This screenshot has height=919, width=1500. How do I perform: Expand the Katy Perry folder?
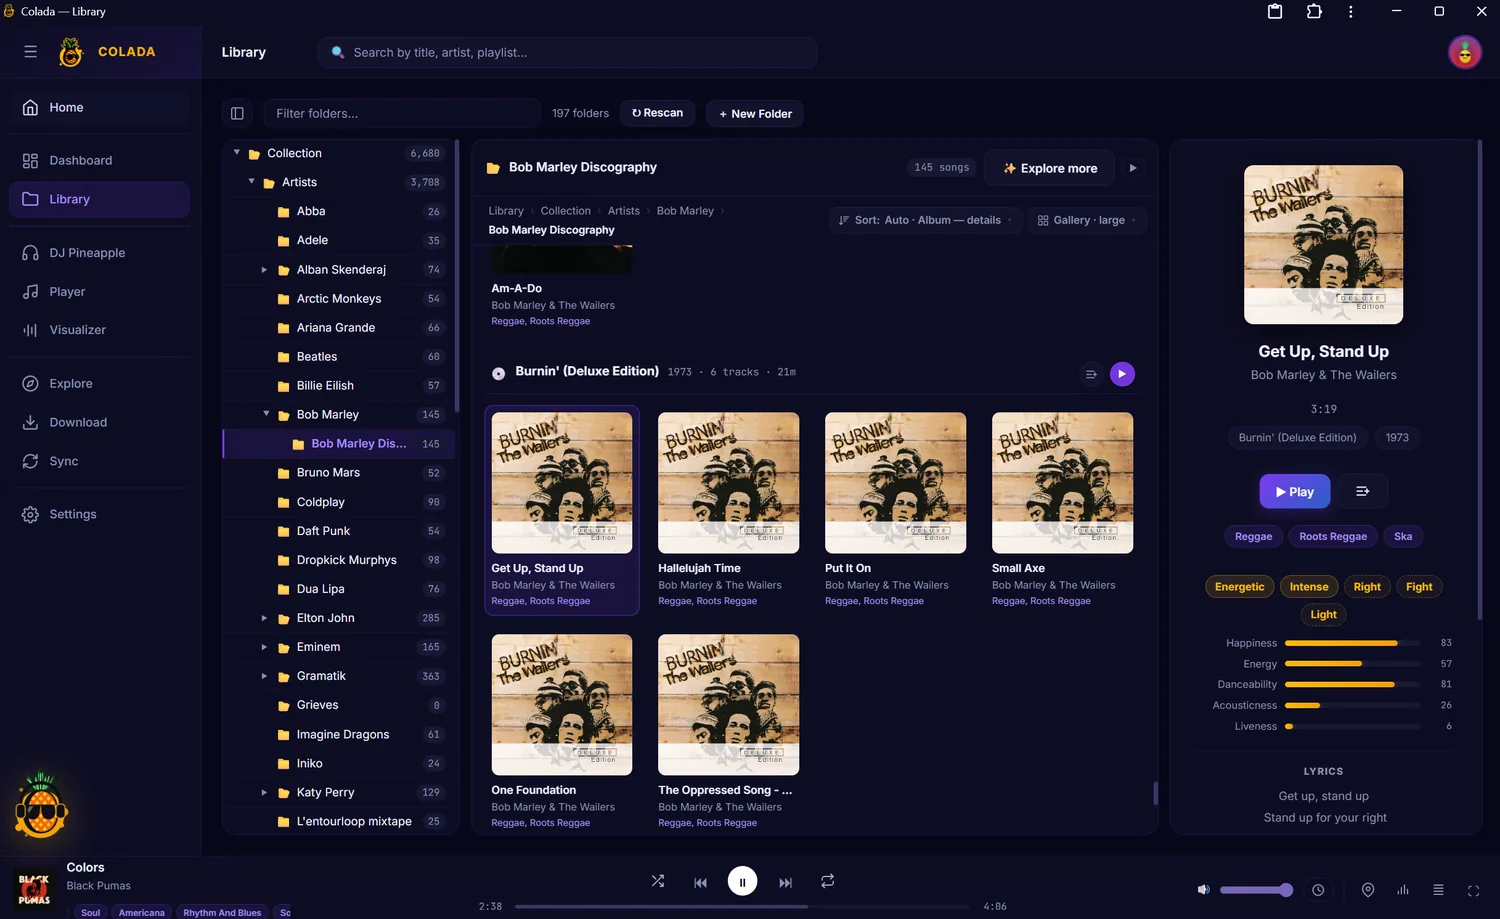pos(264,793)
